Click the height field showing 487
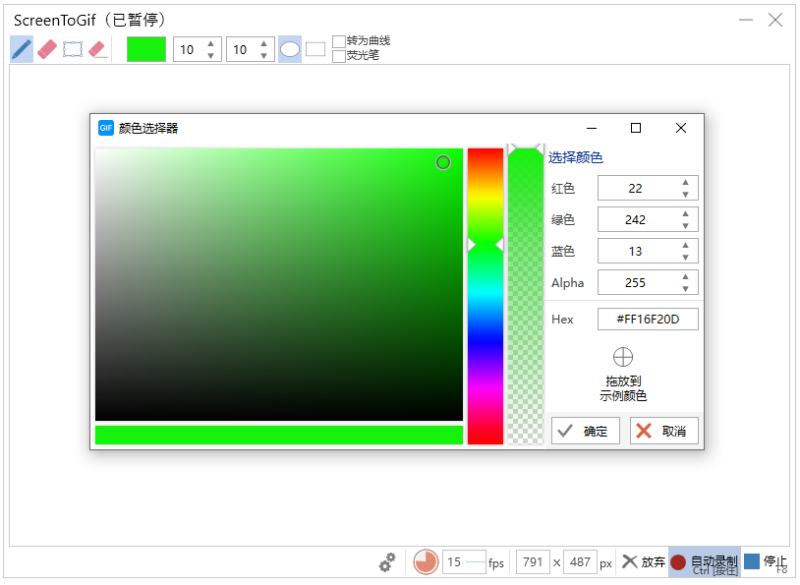This screenshot has height=585, width=800. (x=580, y=562)
